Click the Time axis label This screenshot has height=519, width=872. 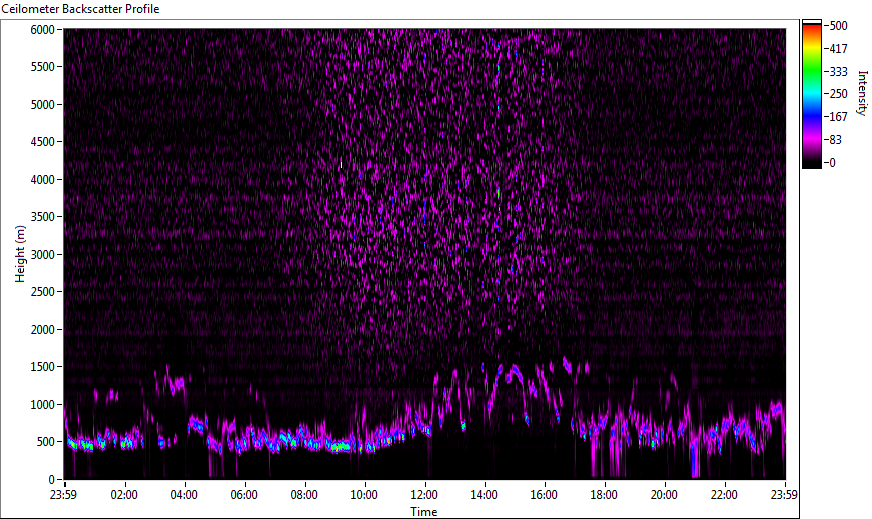point(424,512)
